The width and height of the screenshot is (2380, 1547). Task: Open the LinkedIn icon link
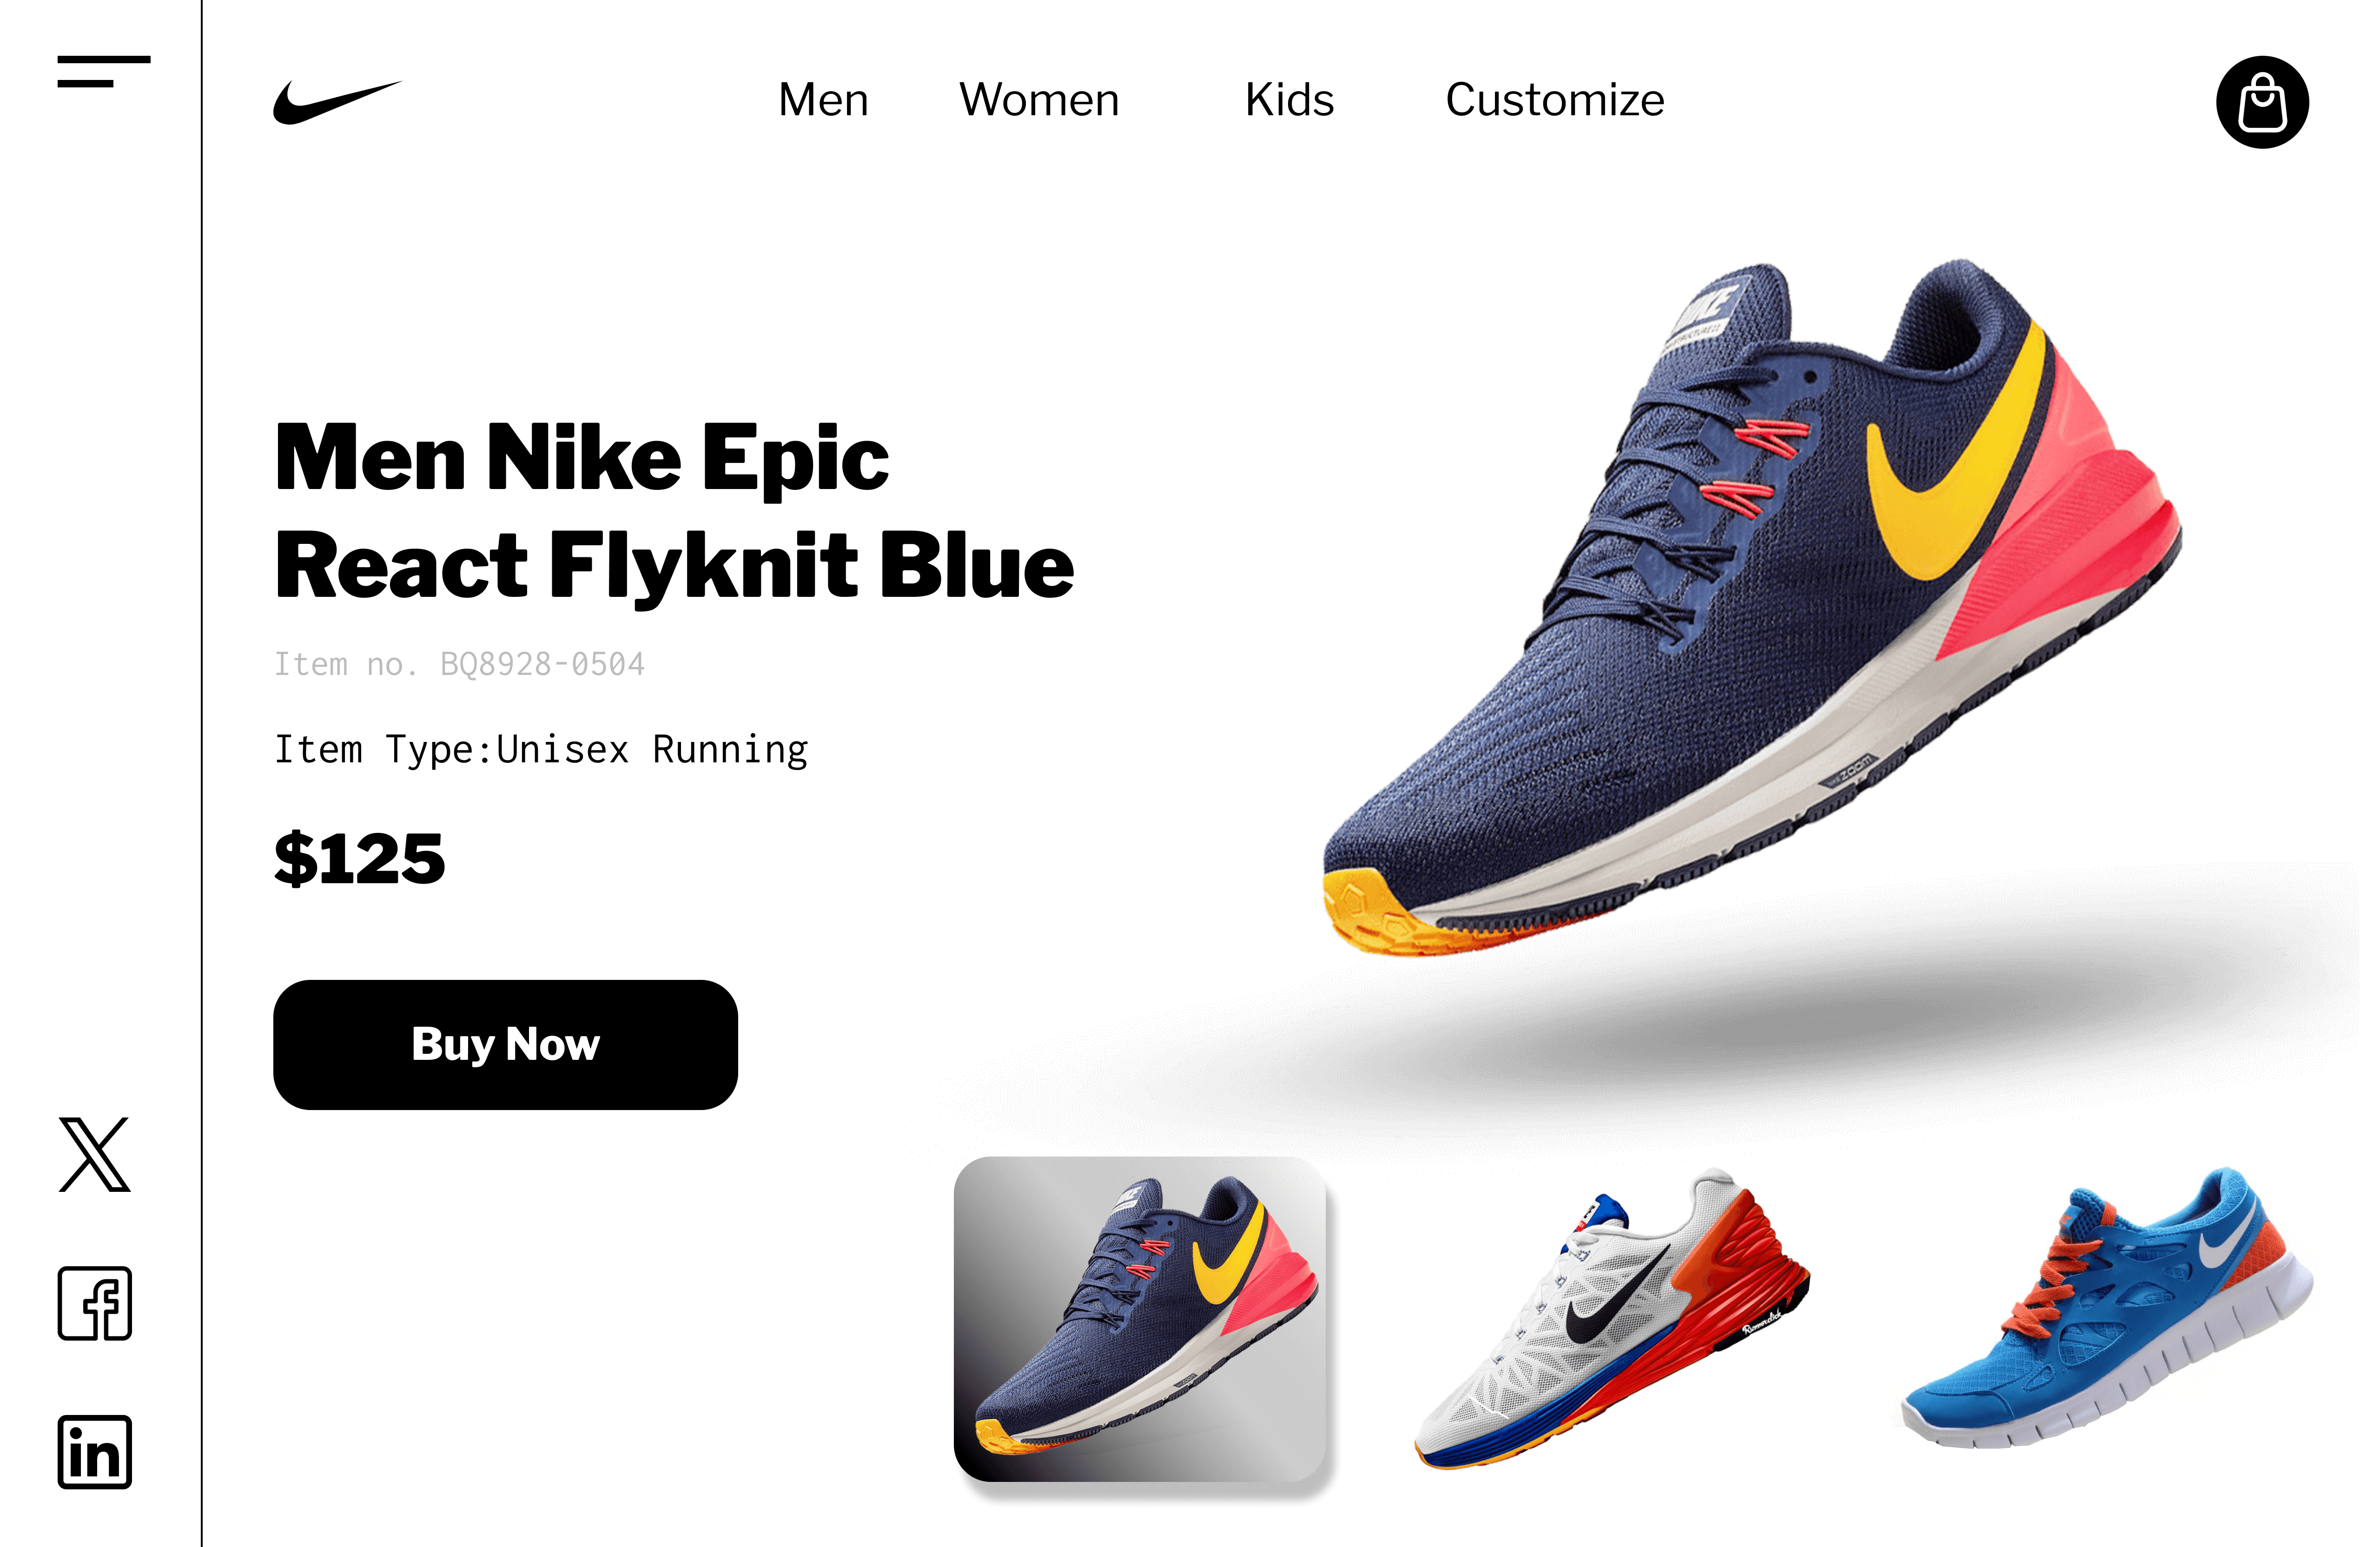[x=95, y=1452]
